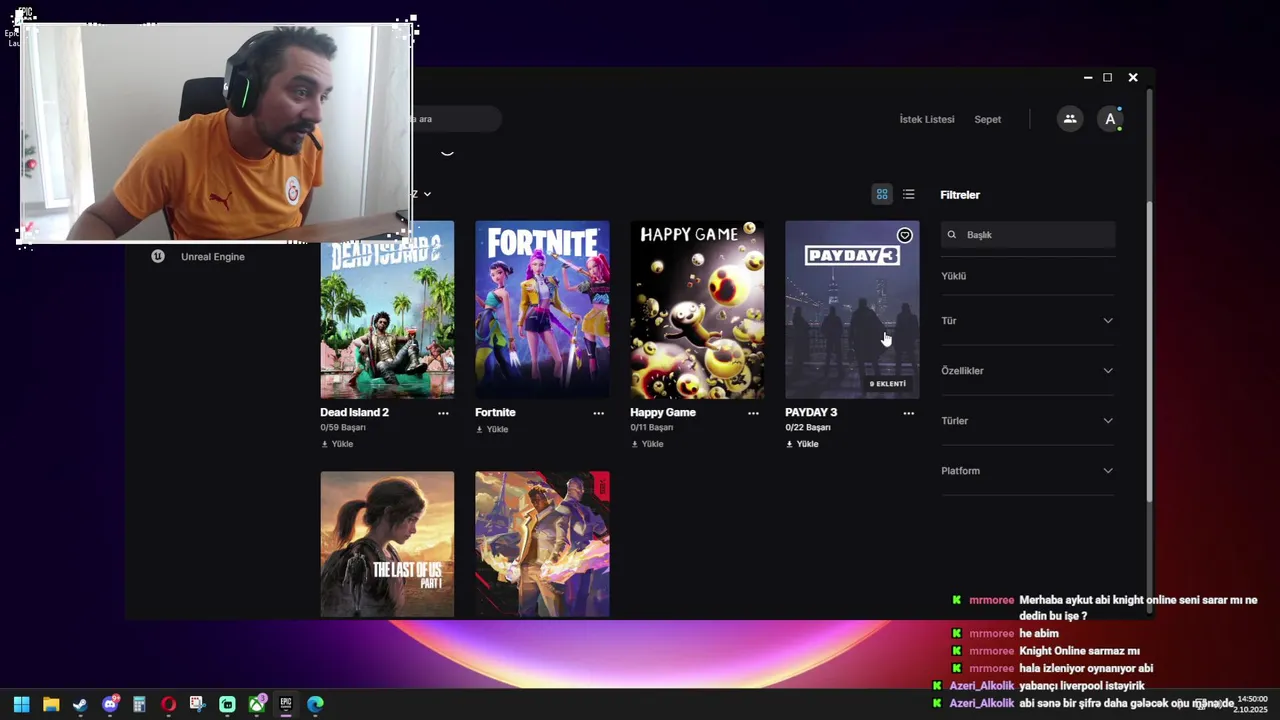The image size is (1280, 720).
Task: Click "0/11 Başarı" achievements text
Action: pos(651,428)
